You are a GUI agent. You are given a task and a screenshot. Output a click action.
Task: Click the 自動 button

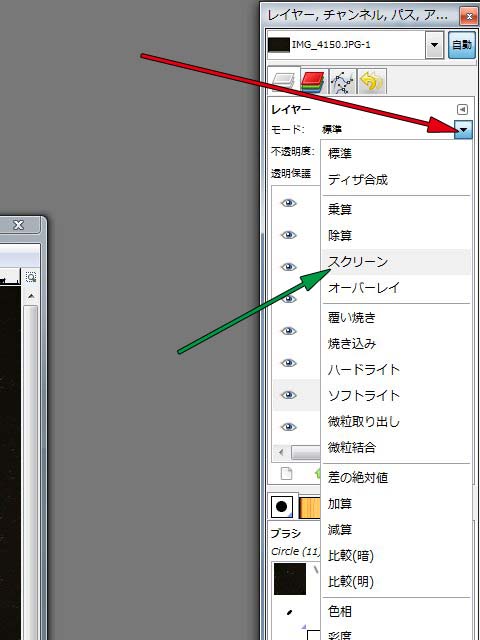tap(462, 45)
